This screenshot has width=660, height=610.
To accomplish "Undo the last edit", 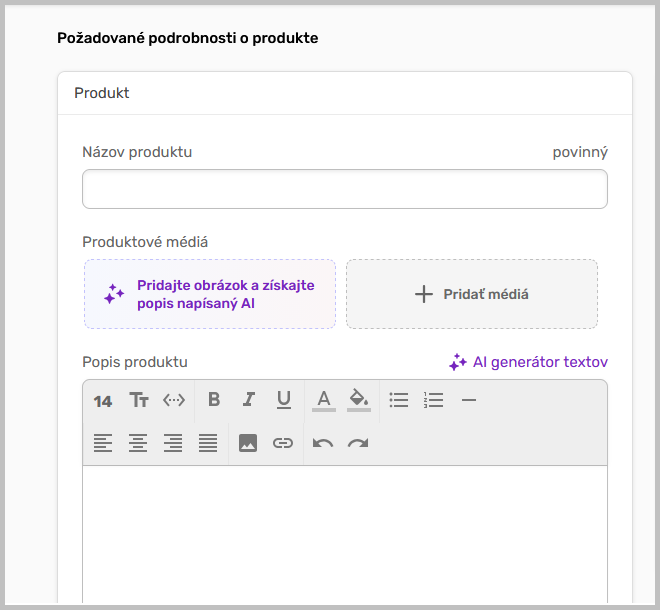I will click(x=323, y=443).
